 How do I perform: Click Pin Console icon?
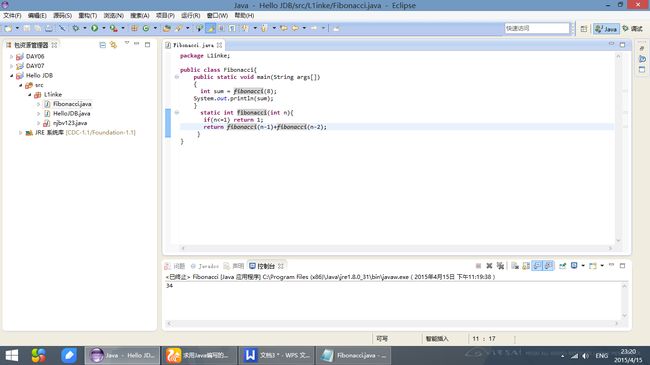(563, 266)
